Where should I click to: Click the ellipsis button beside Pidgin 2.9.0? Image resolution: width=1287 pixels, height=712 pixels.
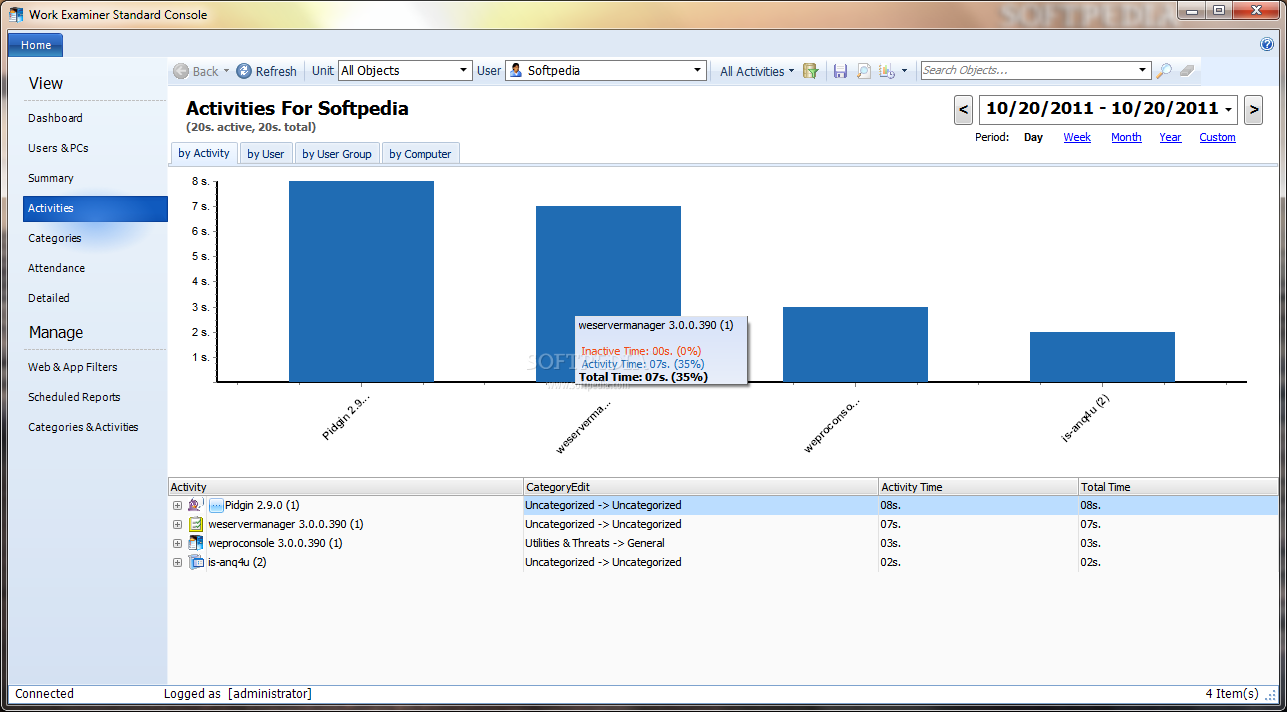coord(215,505)
